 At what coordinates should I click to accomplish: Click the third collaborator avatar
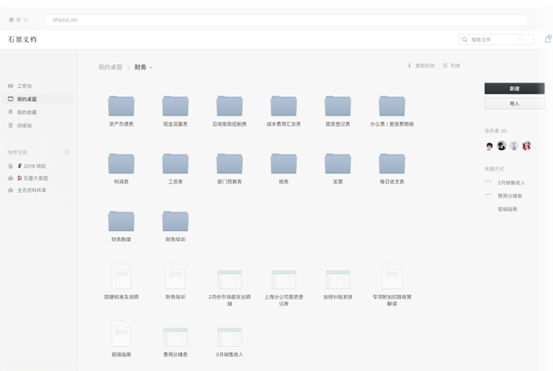(514, 146)
